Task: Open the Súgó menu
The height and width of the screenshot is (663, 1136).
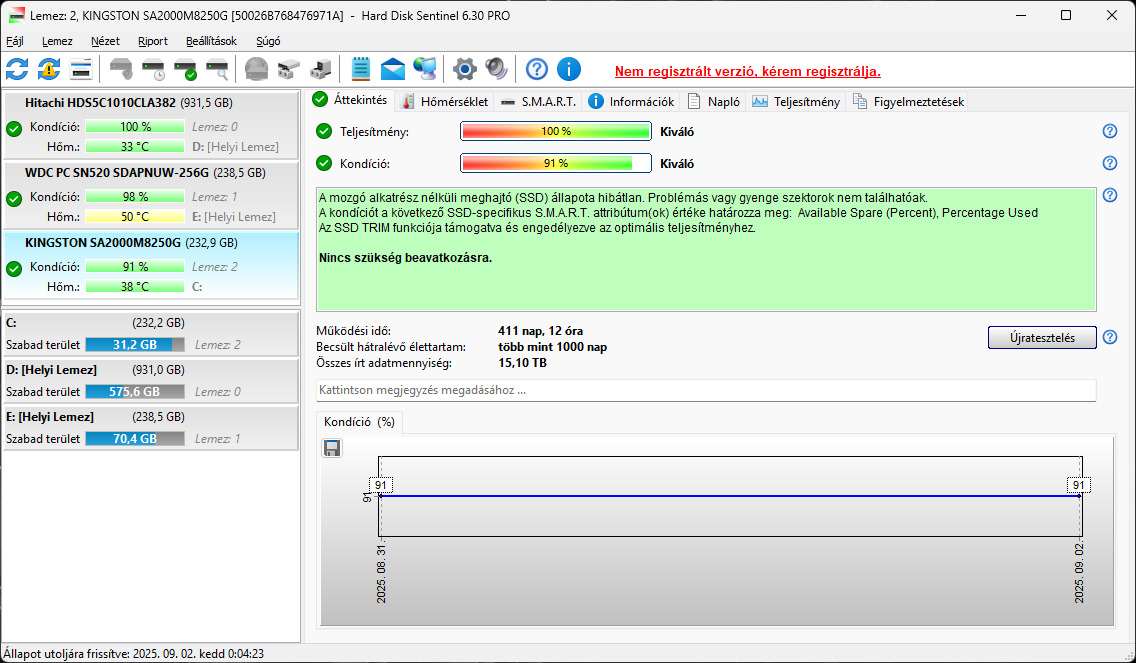Action: (268, 41)
